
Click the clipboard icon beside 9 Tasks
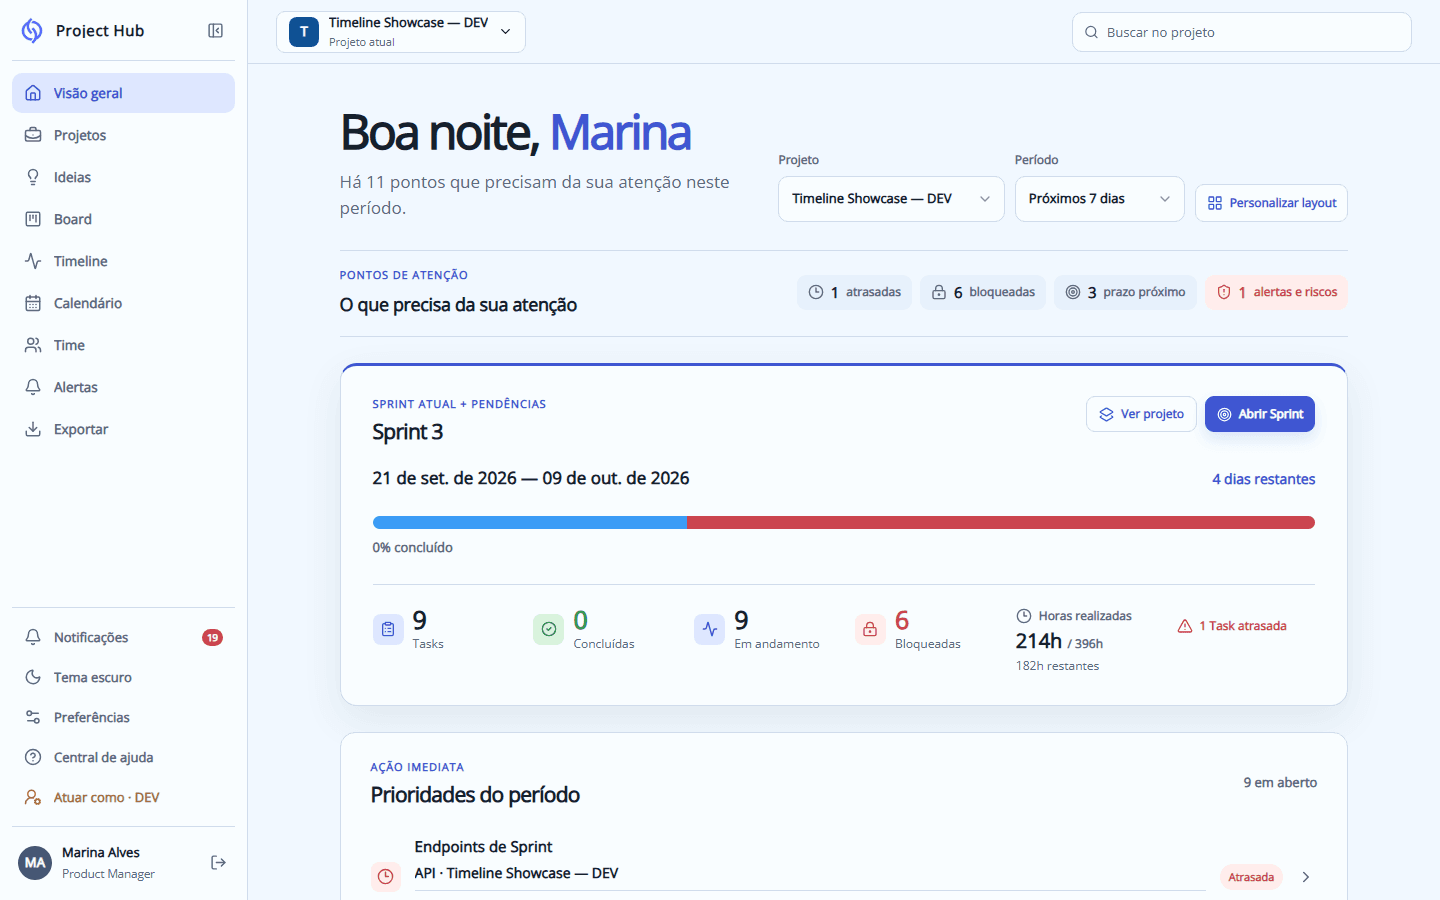click(388, 629)
